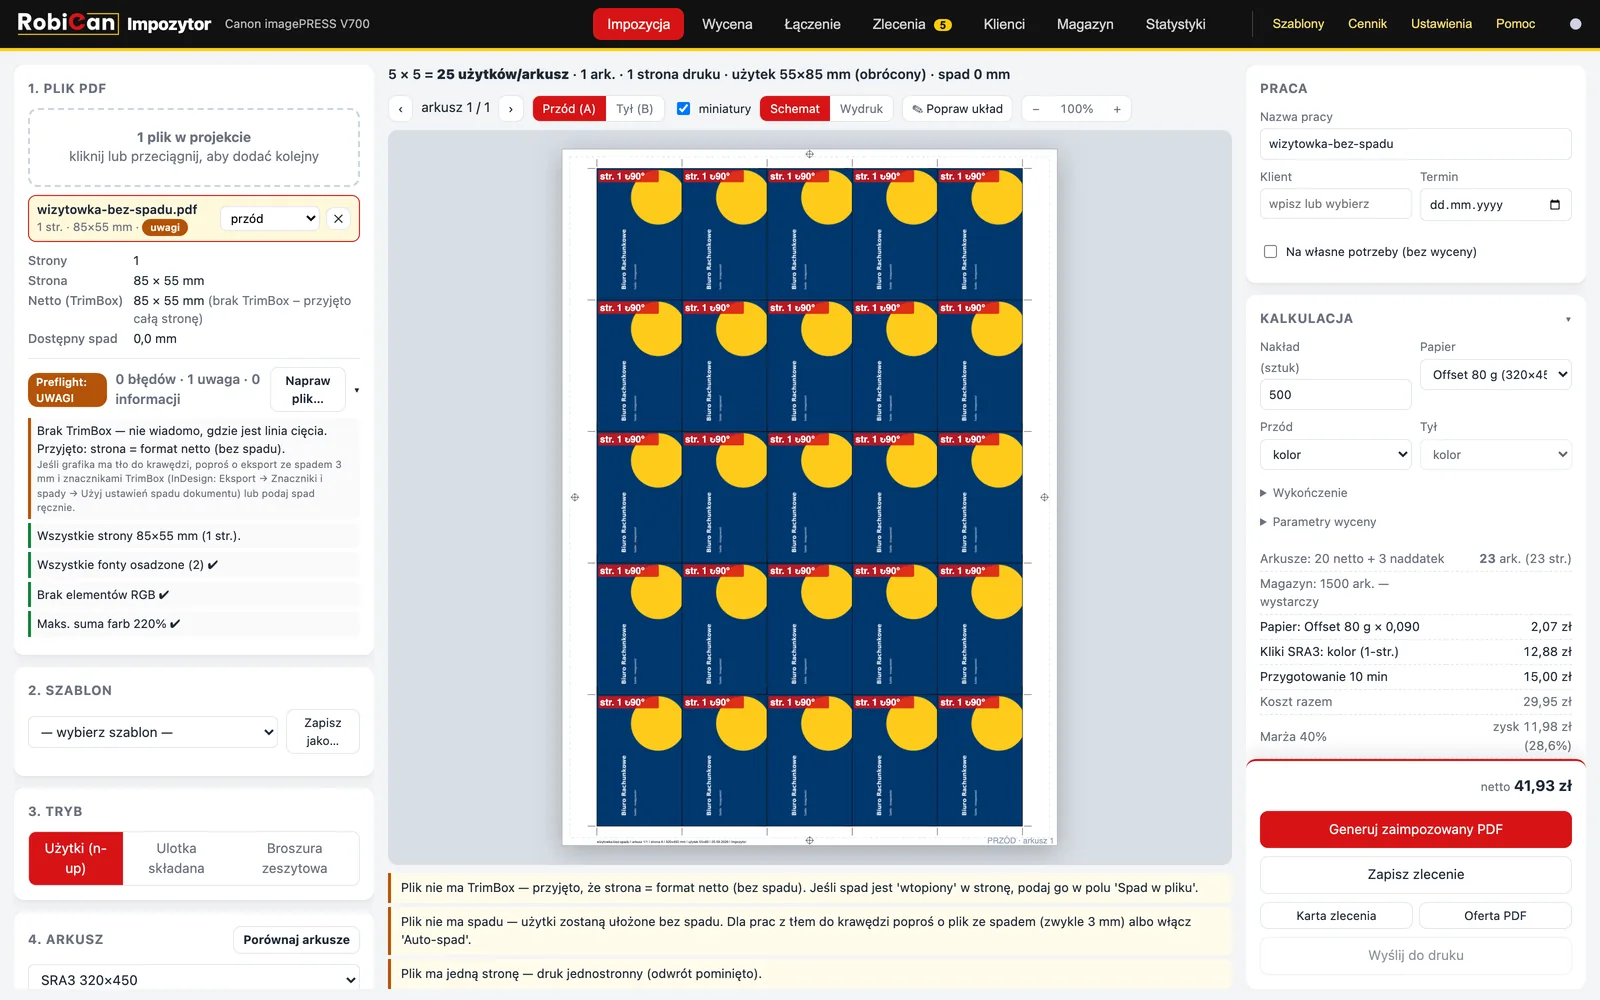
Task: Open the Wycena tab
Action: pyautogui.click(x=727, y=24)
